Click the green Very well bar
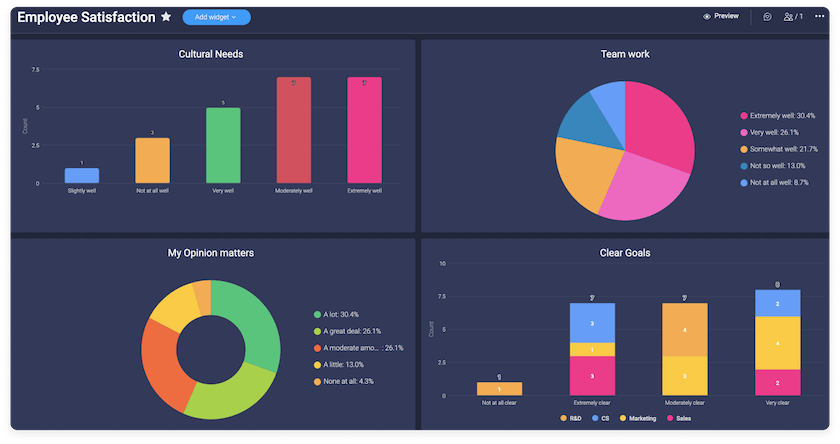This screenshot has width=840, height=444. [x=224, y=145]
